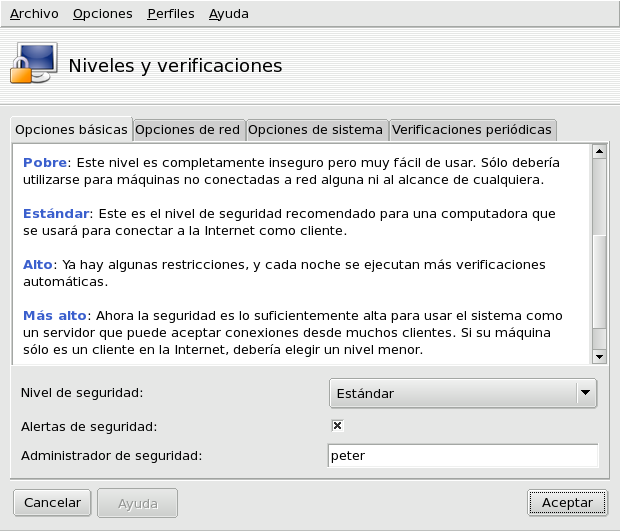620x532 pixels.
Task: Click the 'Nivel de seguridad:' label
Action: pos(82,393)
